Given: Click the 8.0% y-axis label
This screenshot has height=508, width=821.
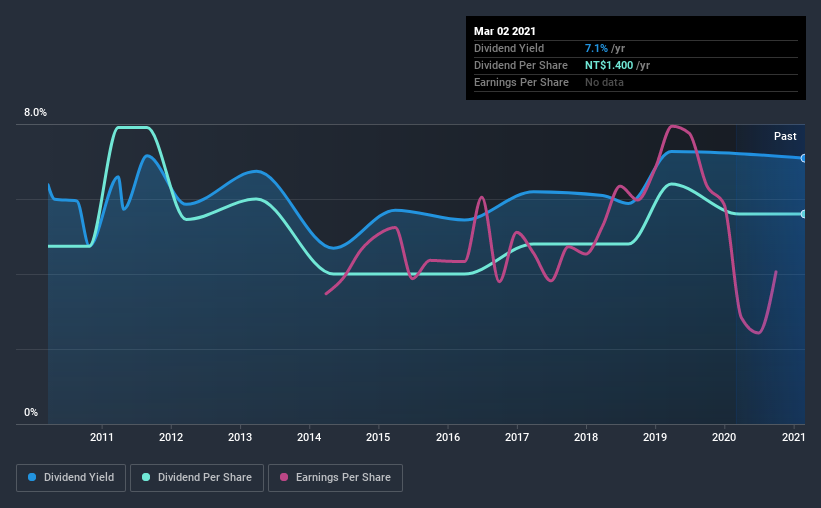Looking at the screenshot, I should point(35,113).
